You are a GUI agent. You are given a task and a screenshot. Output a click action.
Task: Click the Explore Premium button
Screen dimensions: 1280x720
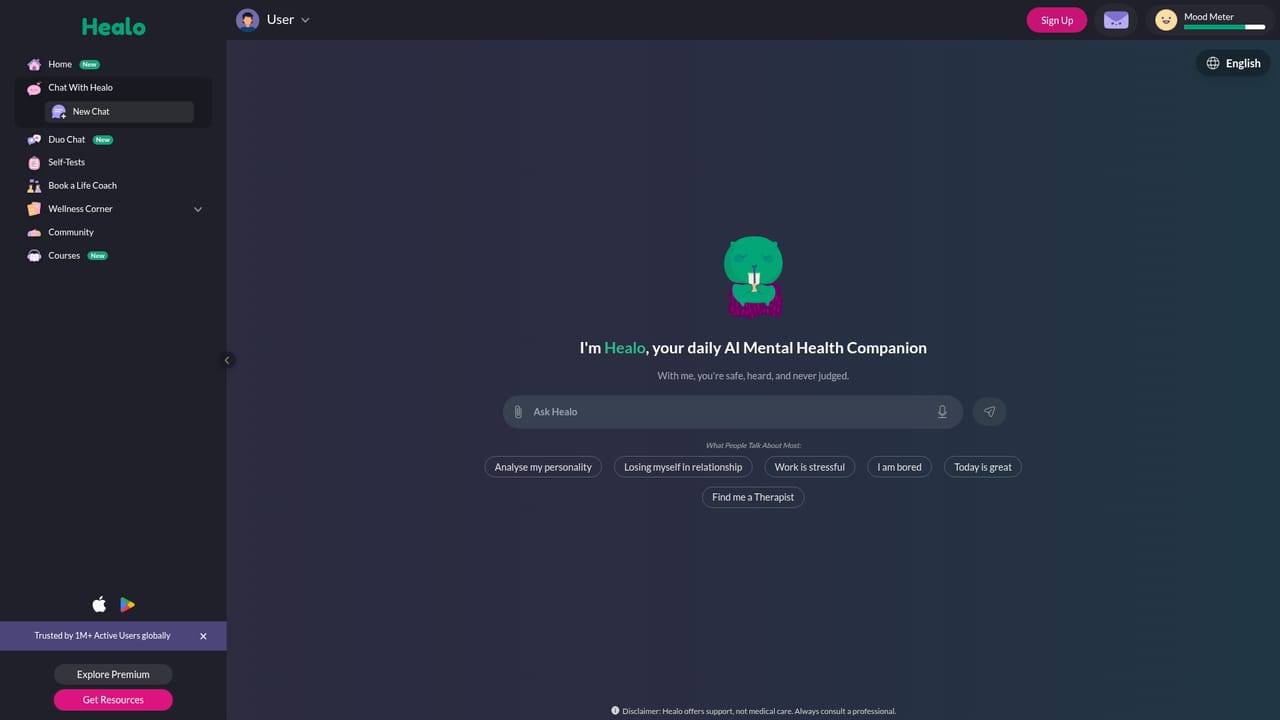(113, 674)
